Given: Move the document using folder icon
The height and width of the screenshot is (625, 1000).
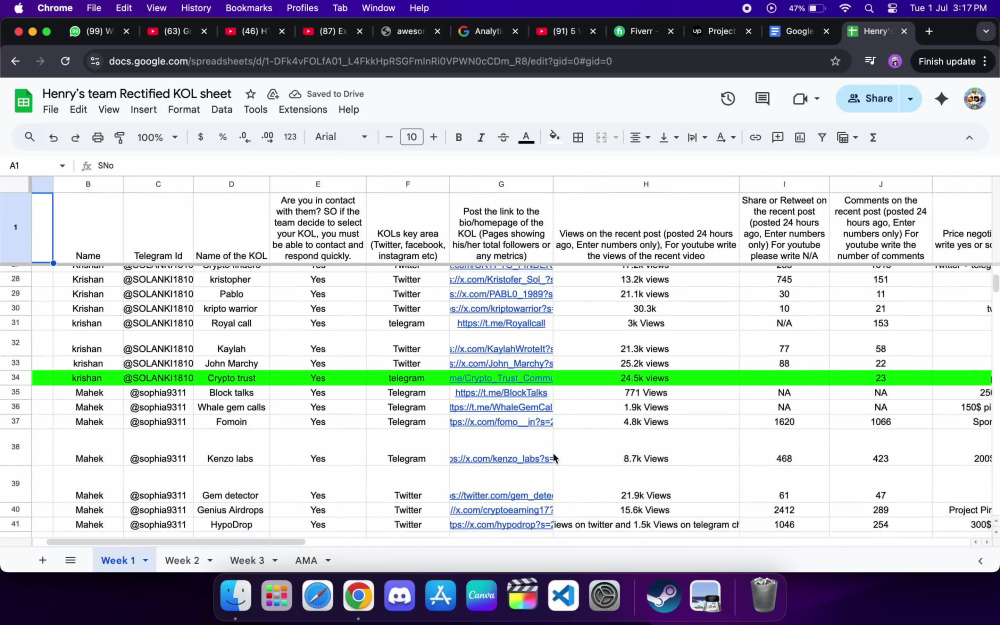Looking at the screenshot, I should (x=272, y=94).
